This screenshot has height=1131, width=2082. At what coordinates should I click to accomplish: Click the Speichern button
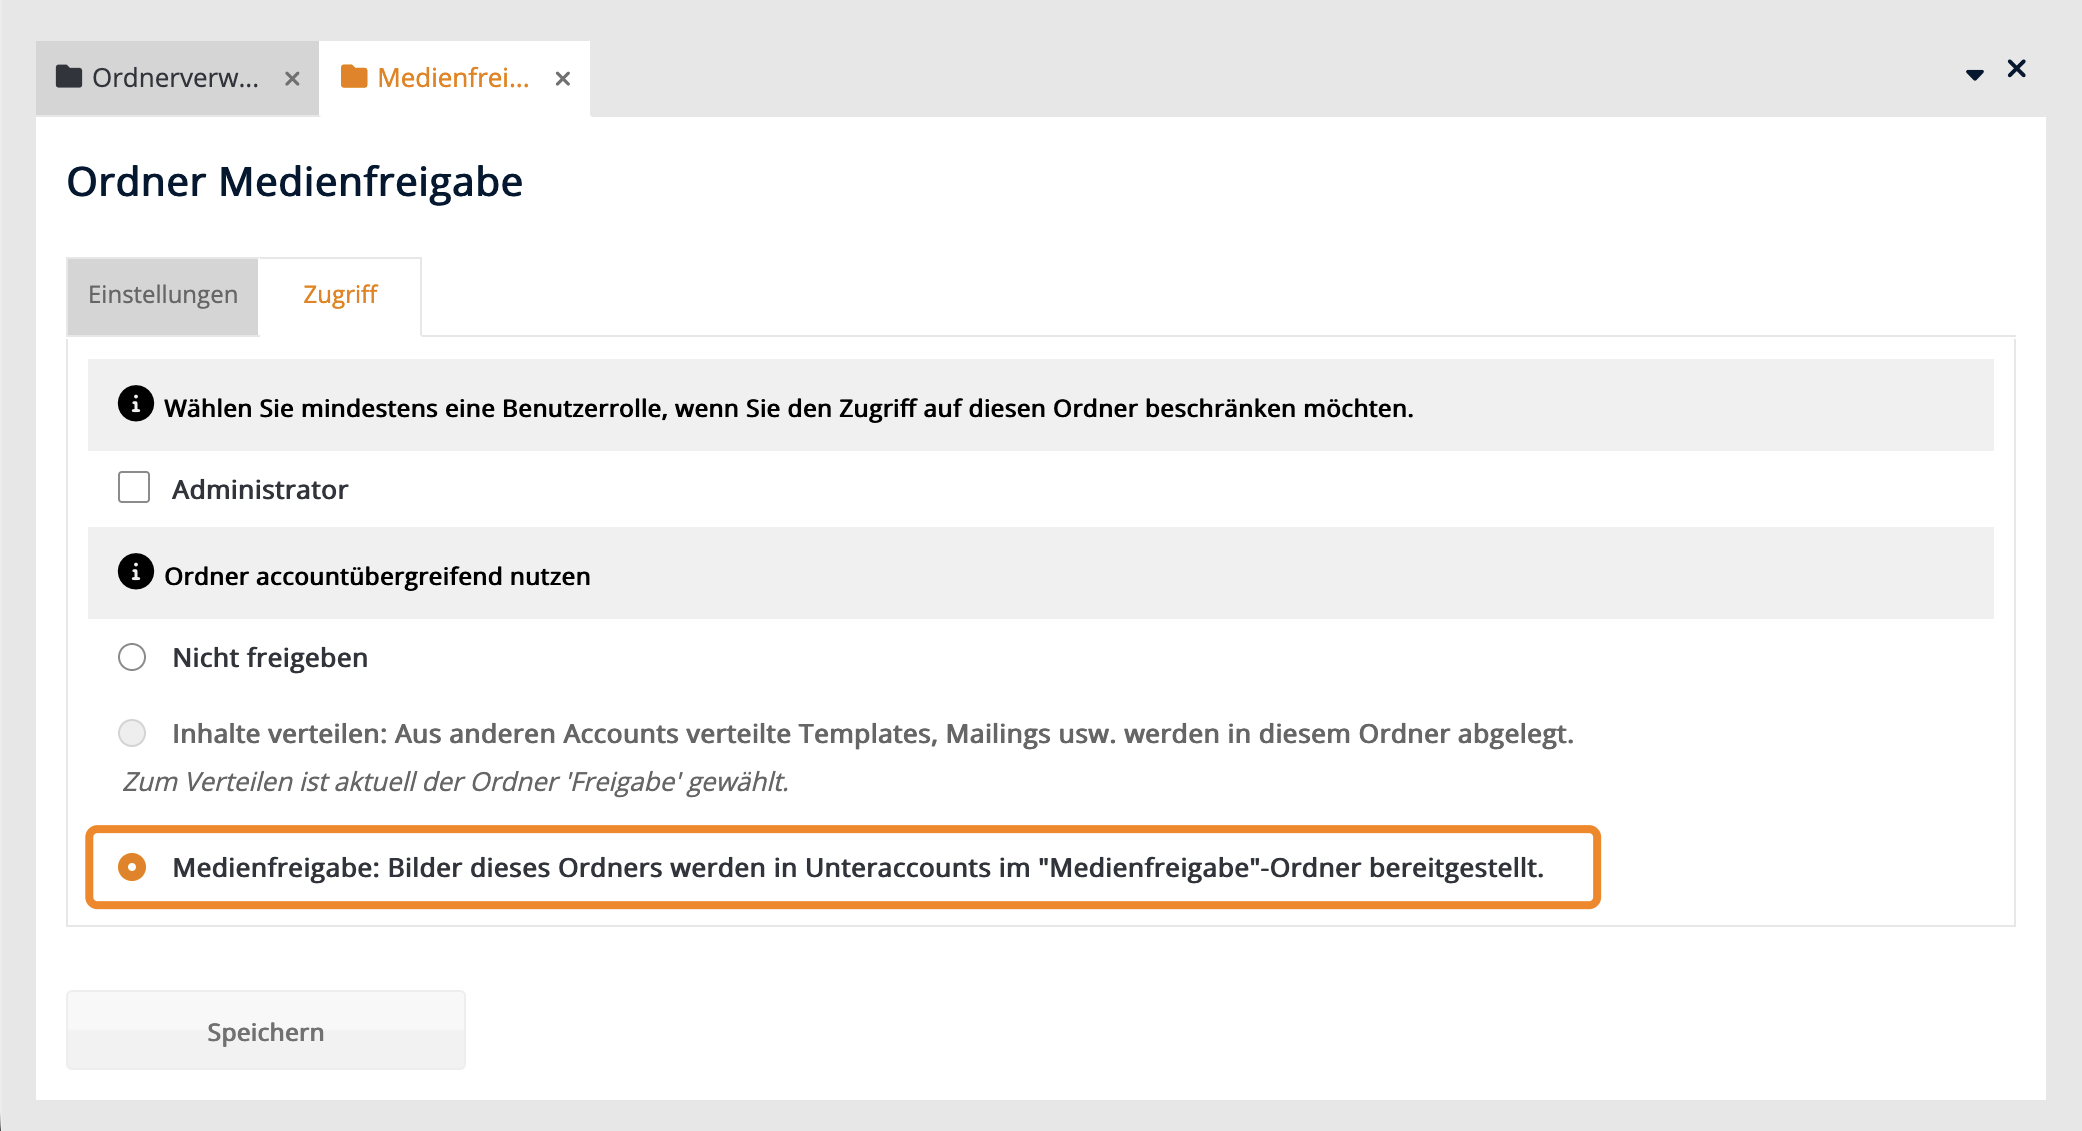(x=265, y=1031)
